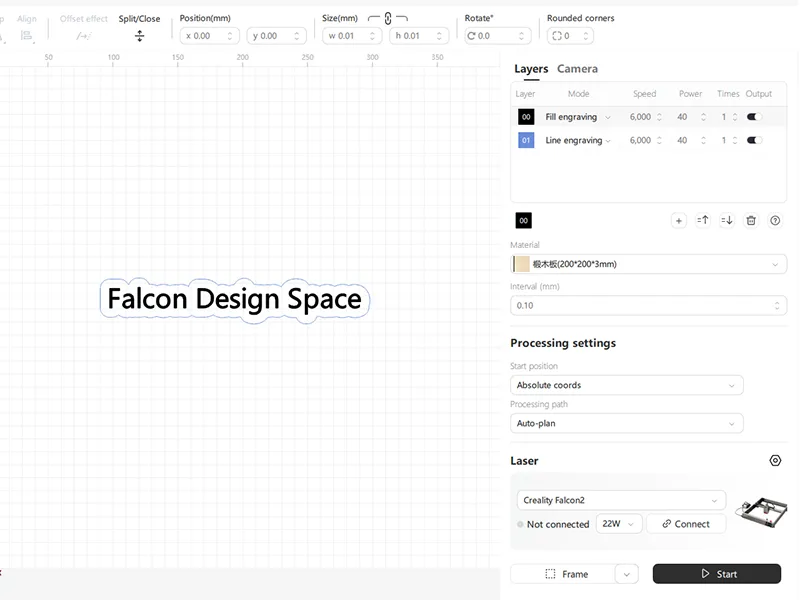Move layer up with arrow icon
The width and height of the screenshot is (800, 600).
point(703,220)
